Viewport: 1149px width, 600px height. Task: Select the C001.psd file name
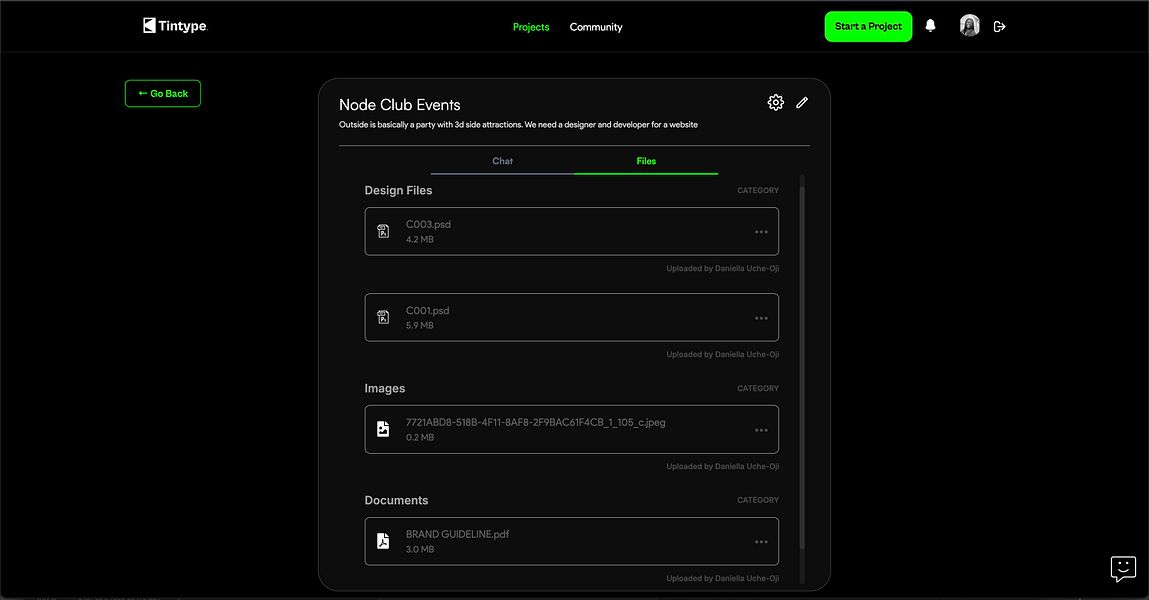click(427, 311)
